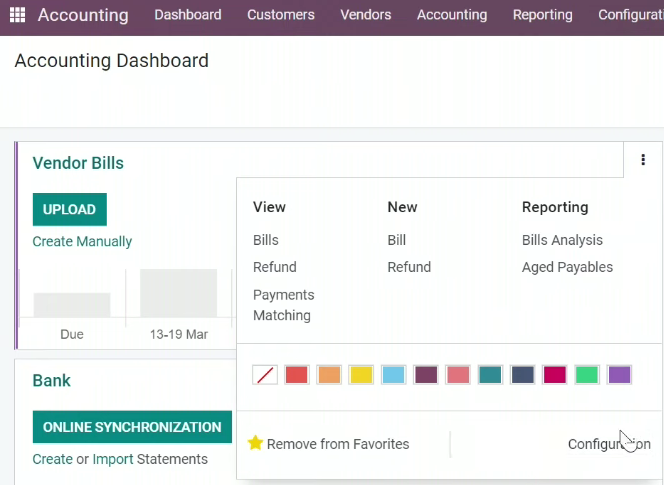Click the Vendor Bills three-dot menu icon

643,160
